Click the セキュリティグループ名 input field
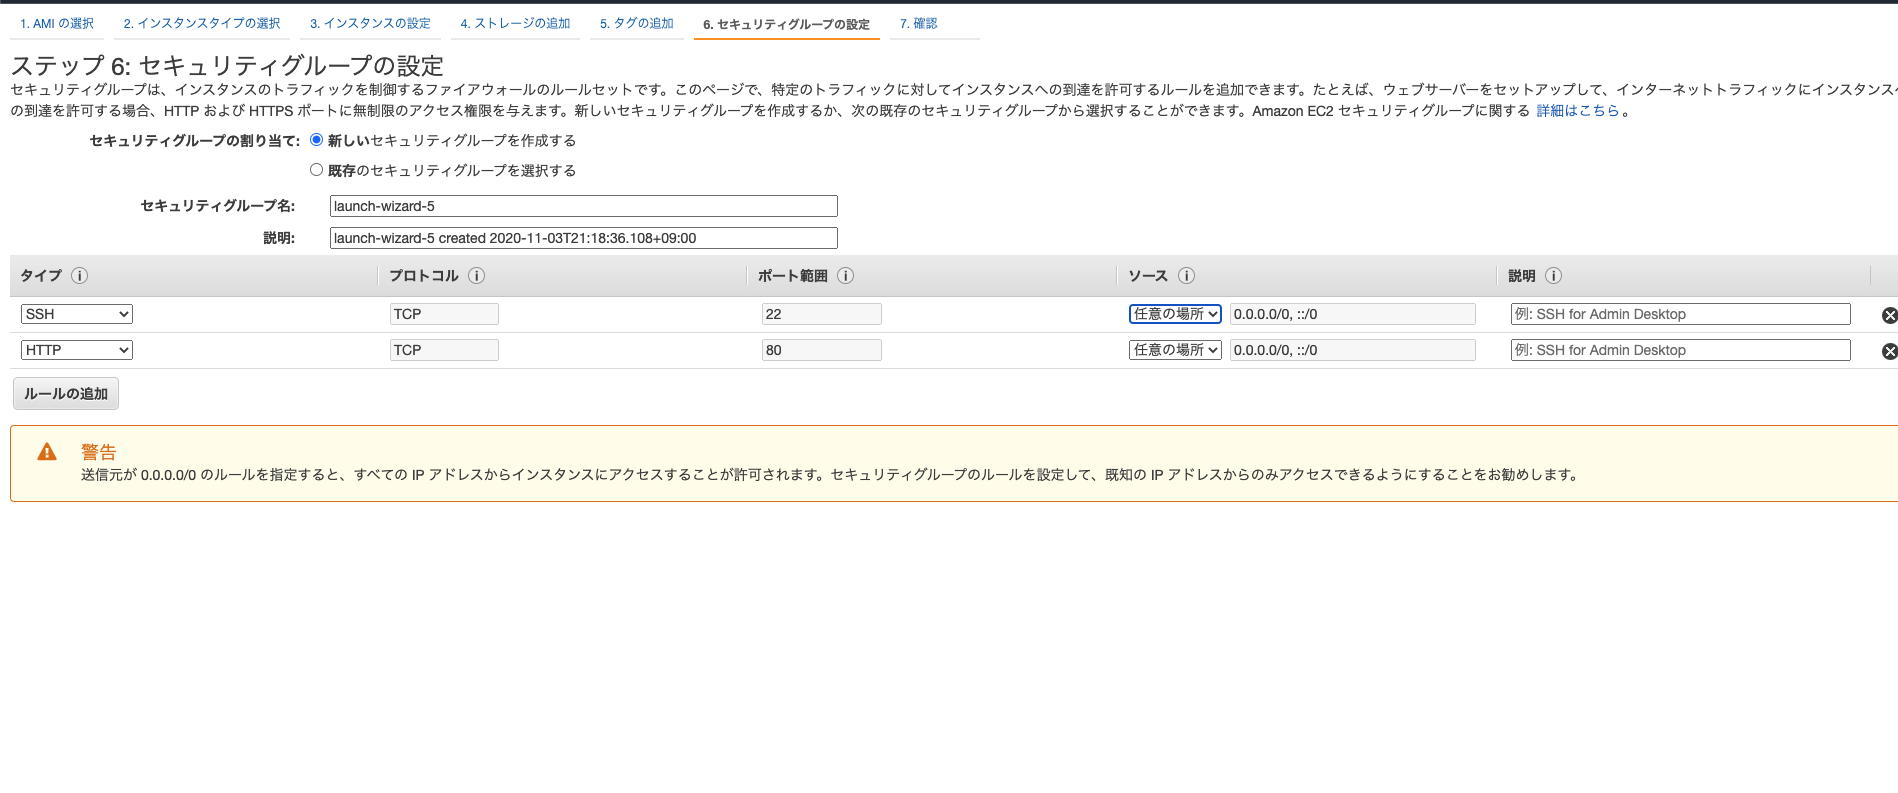This screenshot has width=1898, height=793. [x=584, y=206]
